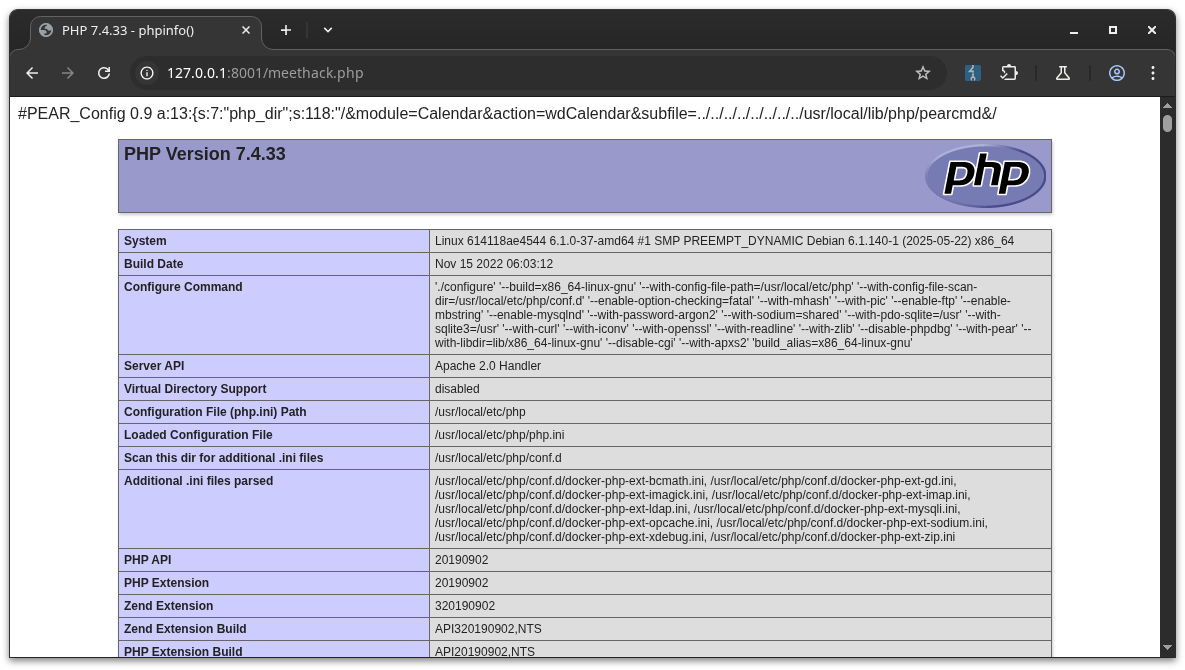1185x670 pixels.
Task: Minimize the browser window
Action: [1074, 30]
